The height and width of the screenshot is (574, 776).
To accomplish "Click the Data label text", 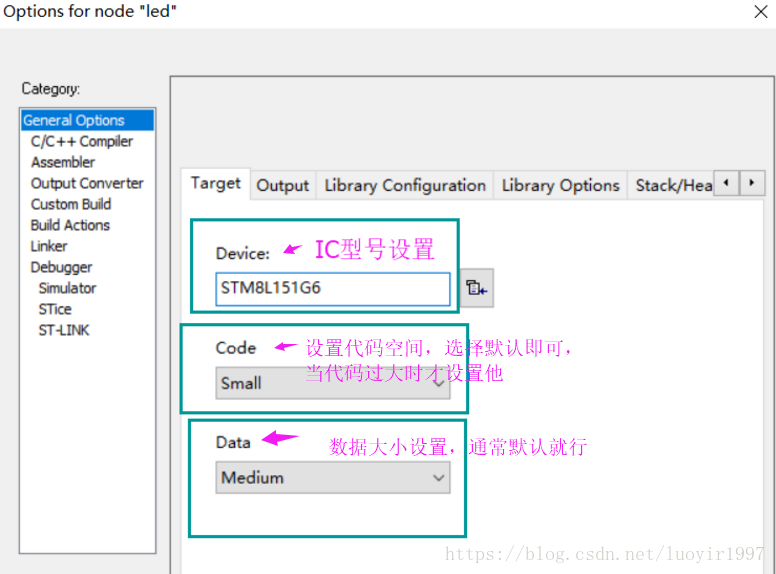I will pyautogui.click(x=233, y=442).
